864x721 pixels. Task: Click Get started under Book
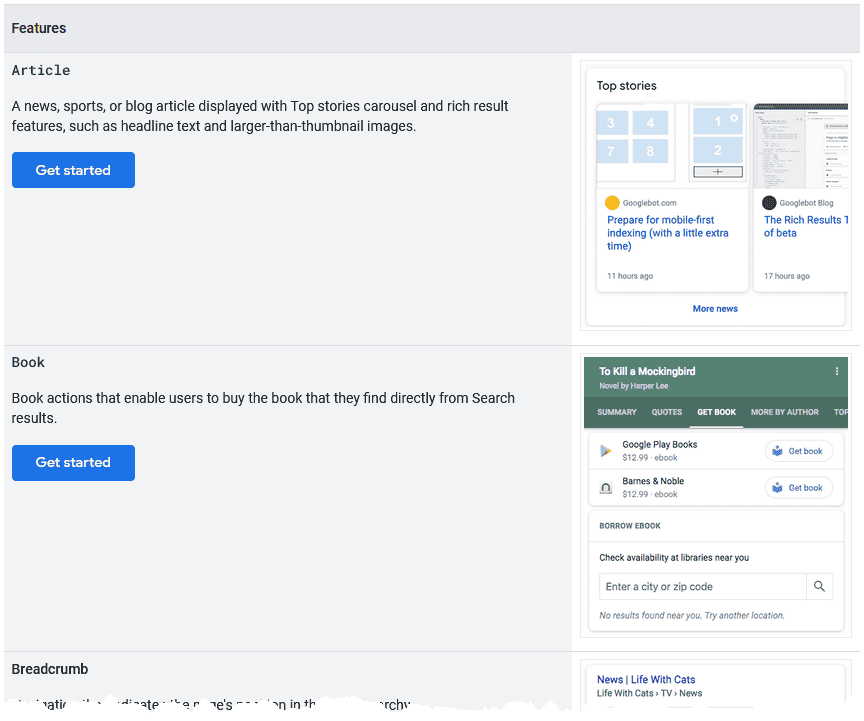(73, 462)
